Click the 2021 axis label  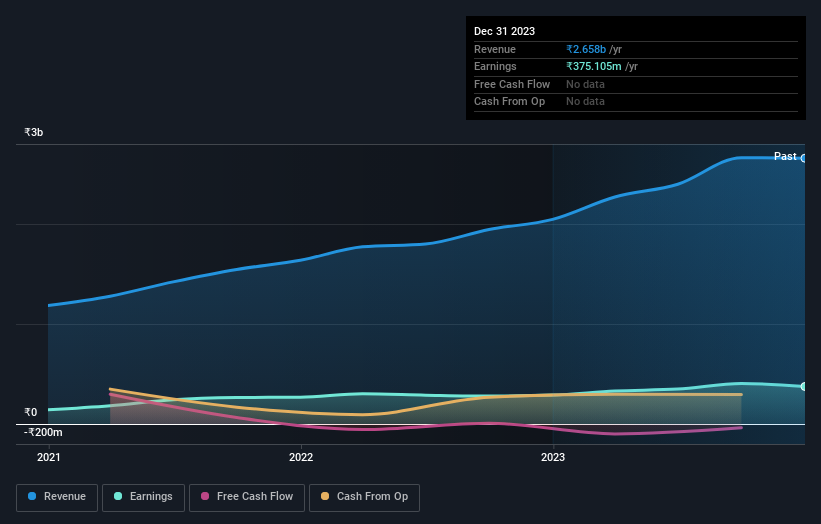point(49,458)
